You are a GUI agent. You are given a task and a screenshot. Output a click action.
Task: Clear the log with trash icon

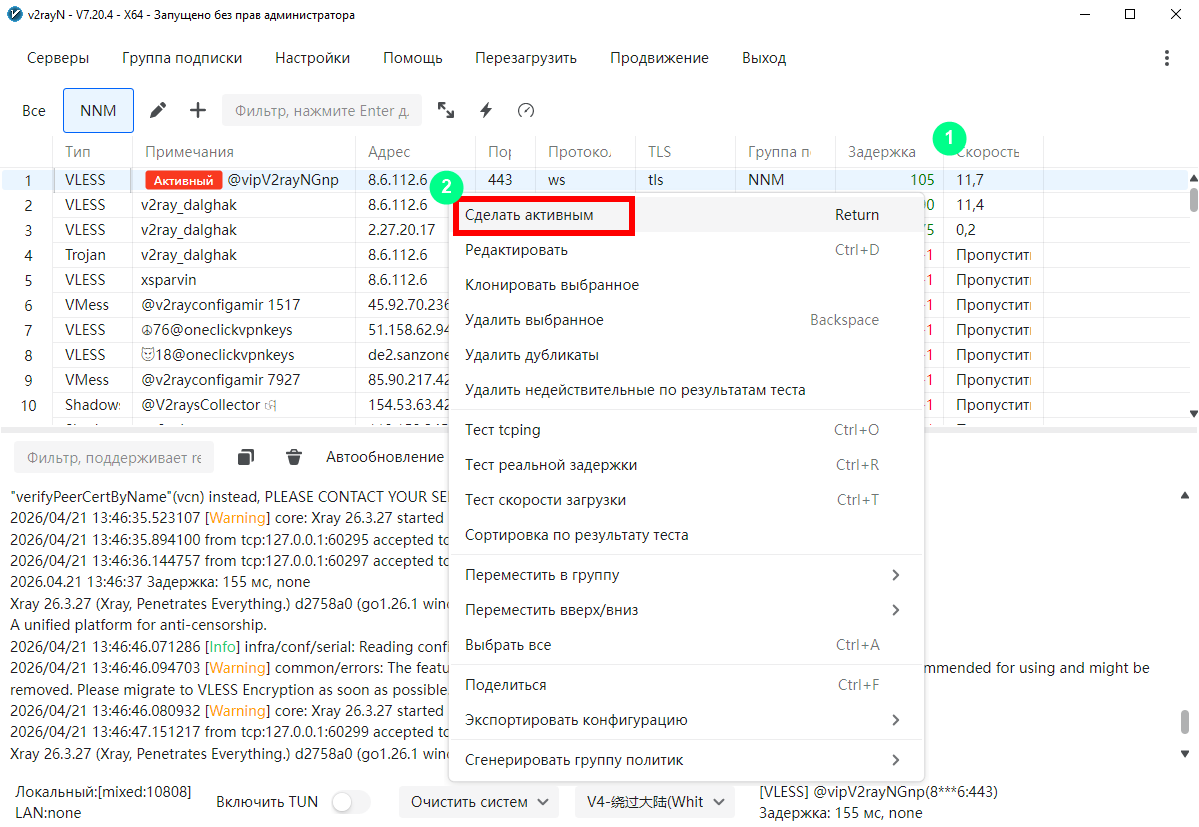pos(294,457)
